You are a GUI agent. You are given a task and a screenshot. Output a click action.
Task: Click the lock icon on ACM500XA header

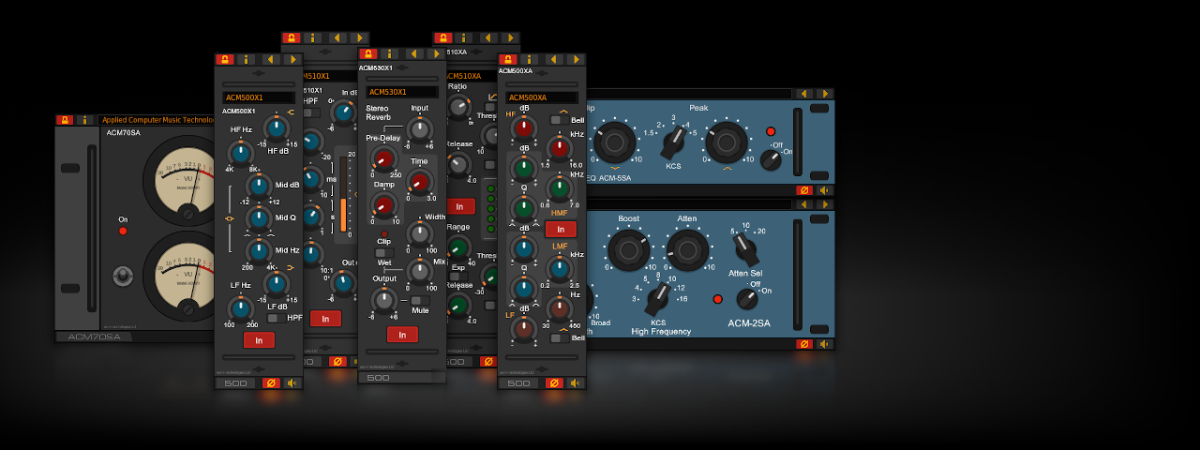509,59
